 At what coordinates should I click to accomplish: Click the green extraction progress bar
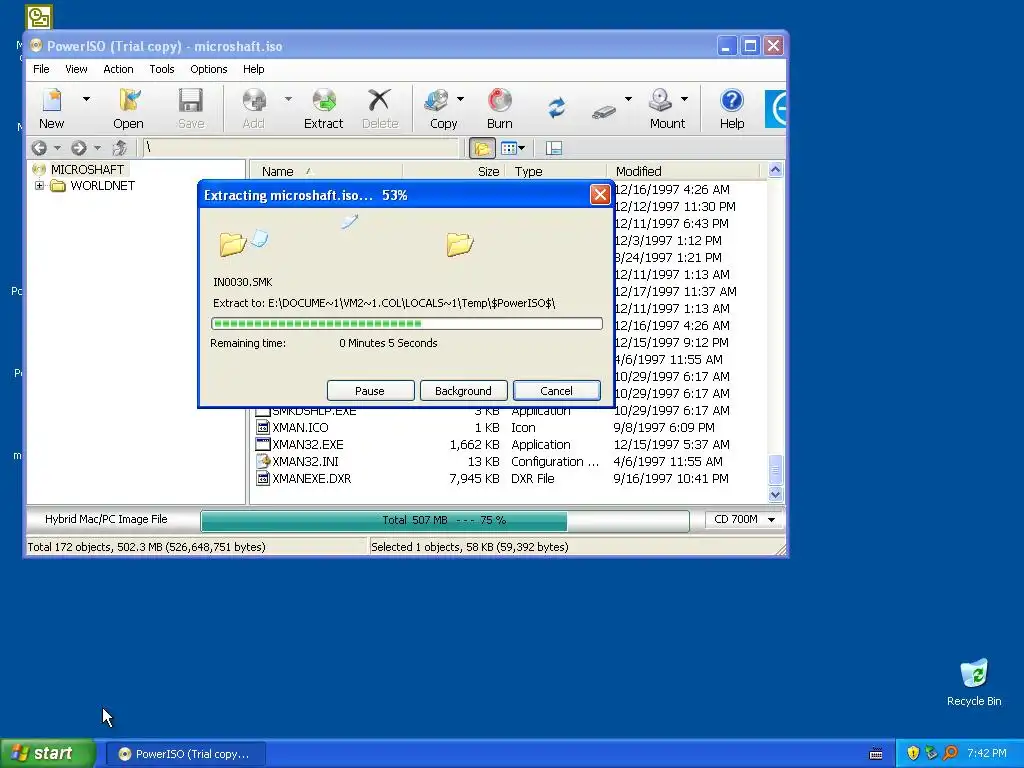click(x=406, y=323)
